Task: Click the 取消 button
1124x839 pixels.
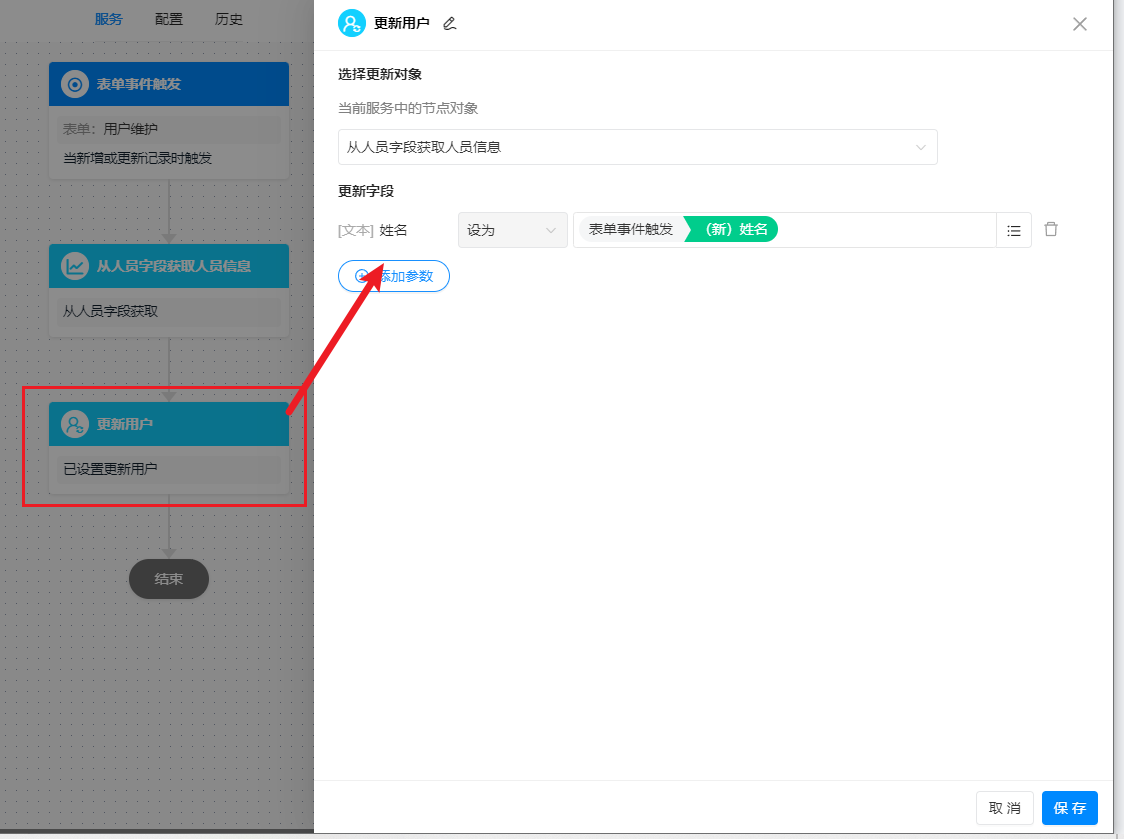Action: [1004, 808]
